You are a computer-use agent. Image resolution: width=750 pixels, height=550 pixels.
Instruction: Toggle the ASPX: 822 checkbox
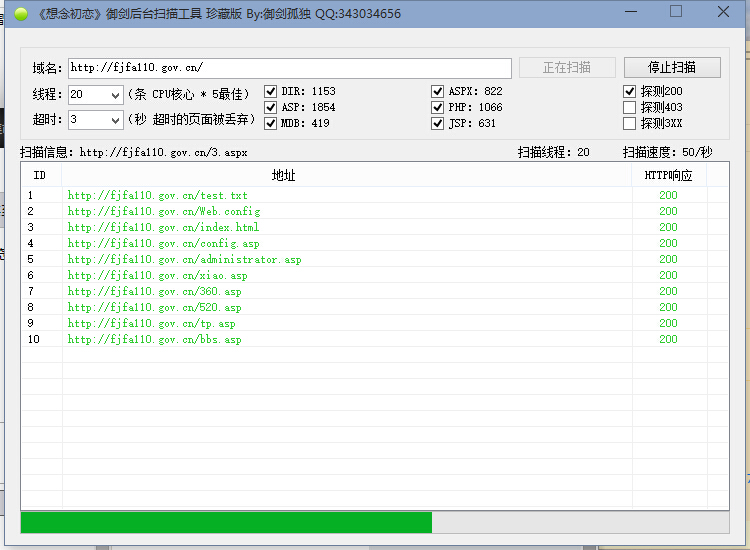(438, 91)
